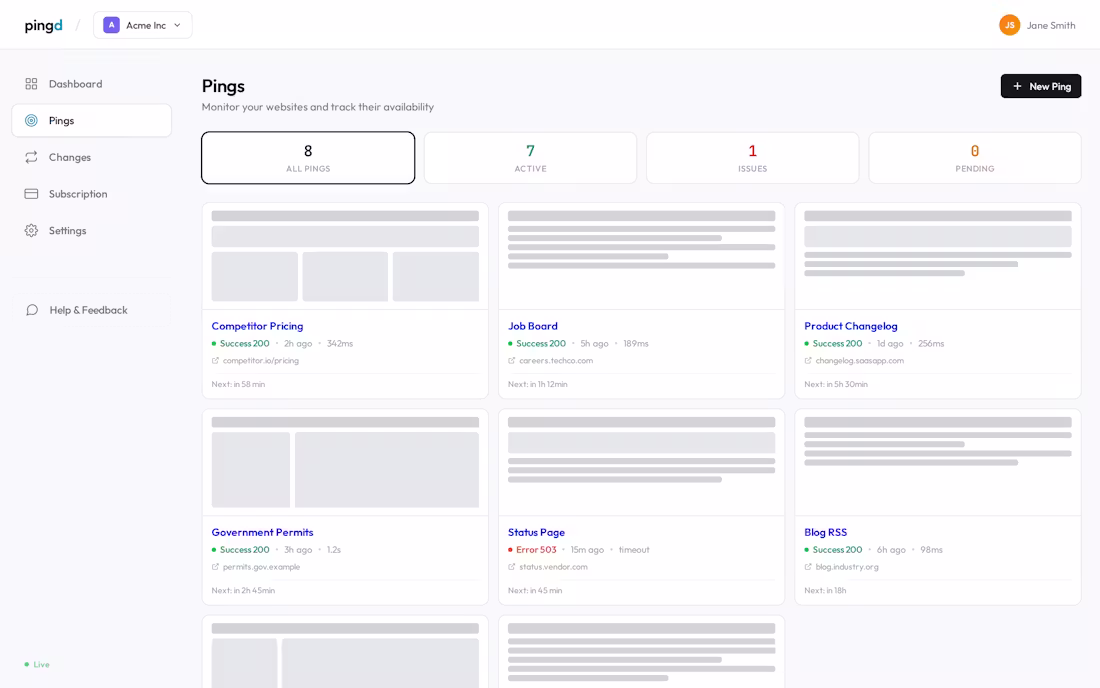The width and height of the screenshot is (1100, 688).
Task: Click the external-link icon beside status.vendor.com
Action: coord(511,567)
